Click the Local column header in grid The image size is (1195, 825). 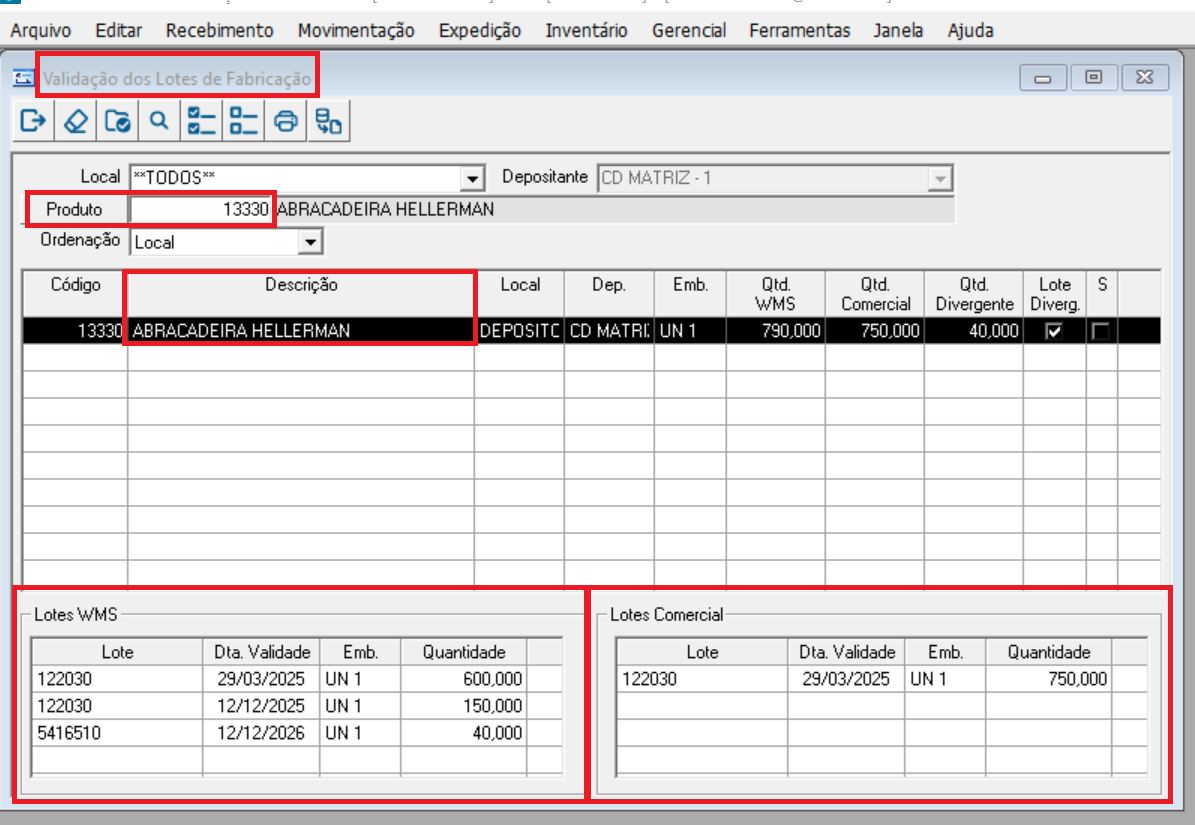click(520, 293)
